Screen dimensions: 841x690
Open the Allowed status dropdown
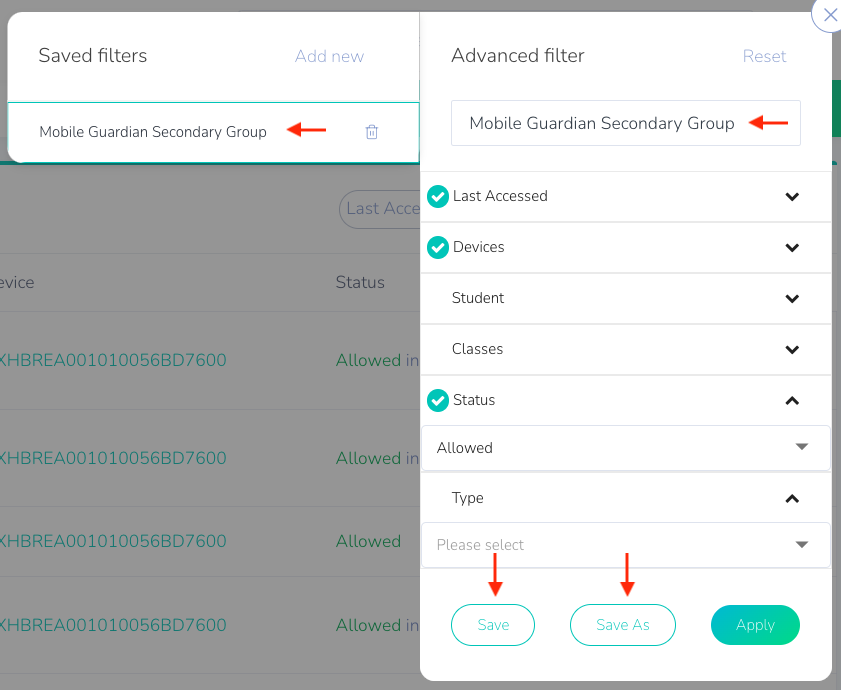point(626,448)
